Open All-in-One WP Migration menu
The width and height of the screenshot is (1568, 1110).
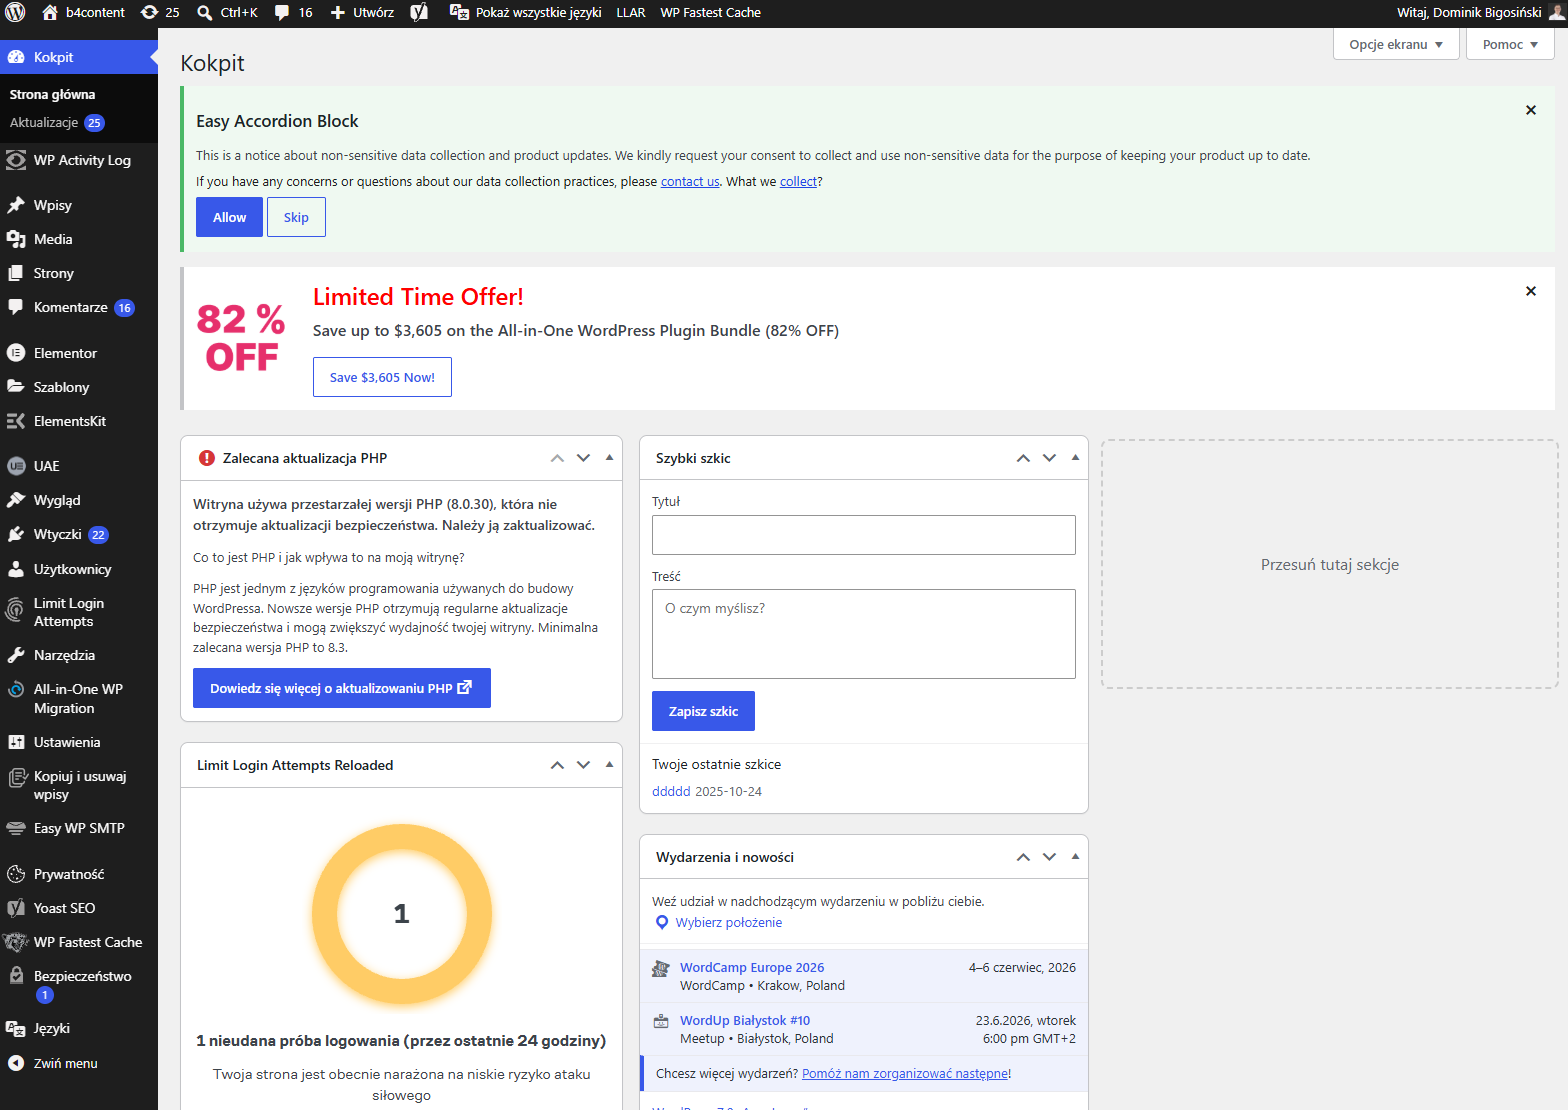click(79, 698)
